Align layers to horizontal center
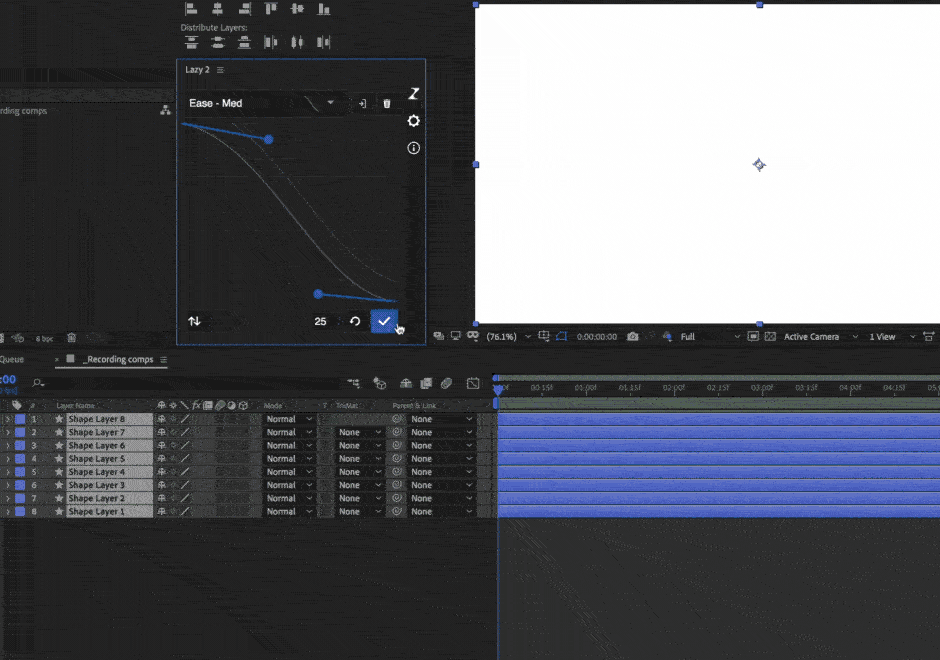Screen dimensions: 940x660 218,8
